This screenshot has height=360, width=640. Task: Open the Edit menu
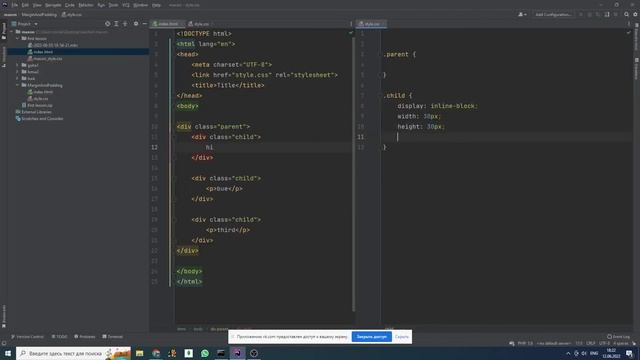tap(25, 5)
